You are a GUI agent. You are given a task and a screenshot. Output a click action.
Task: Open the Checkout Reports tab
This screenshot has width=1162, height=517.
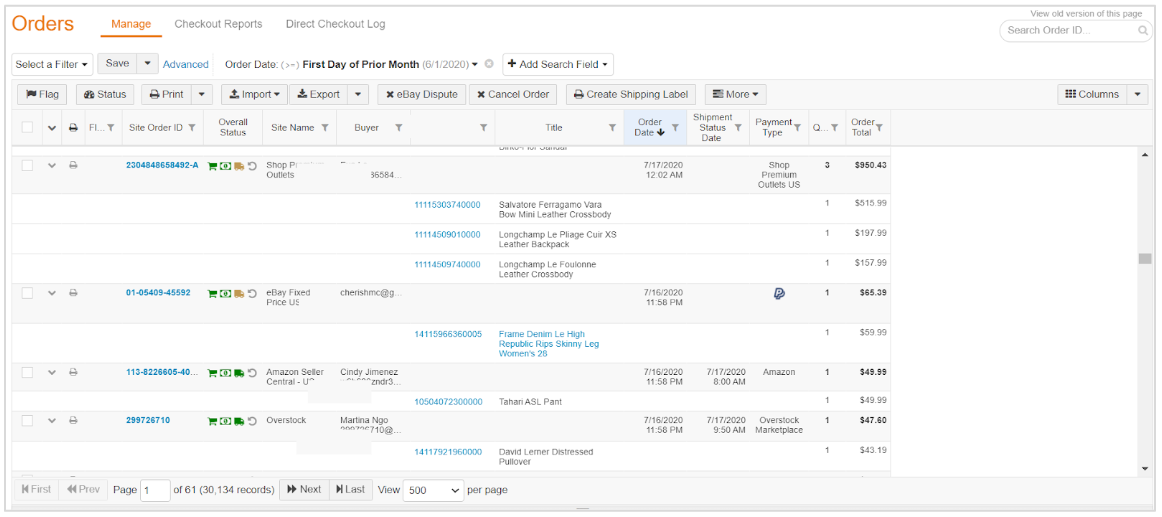tap(219, 24)
